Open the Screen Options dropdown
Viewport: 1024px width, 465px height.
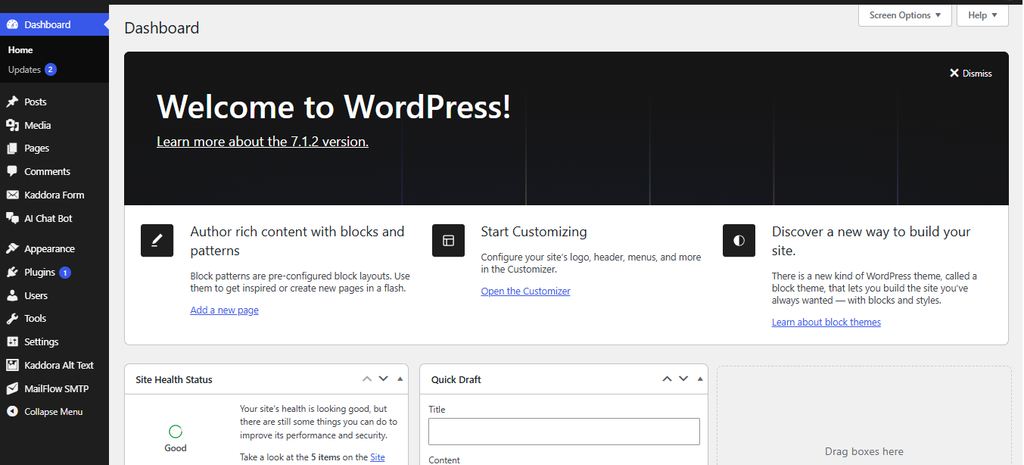pyautogui.click(x=904, y=15)
